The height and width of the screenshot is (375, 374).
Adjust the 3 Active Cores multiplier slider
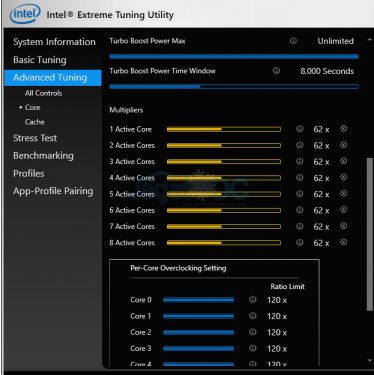pyautogui.click(x=224, y=162)
